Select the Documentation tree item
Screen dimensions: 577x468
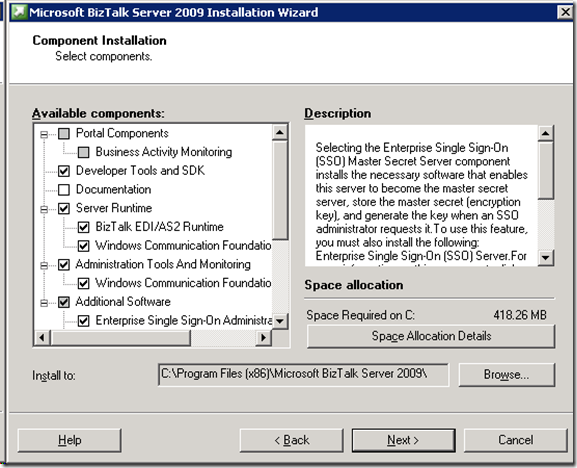click(113, 189)
